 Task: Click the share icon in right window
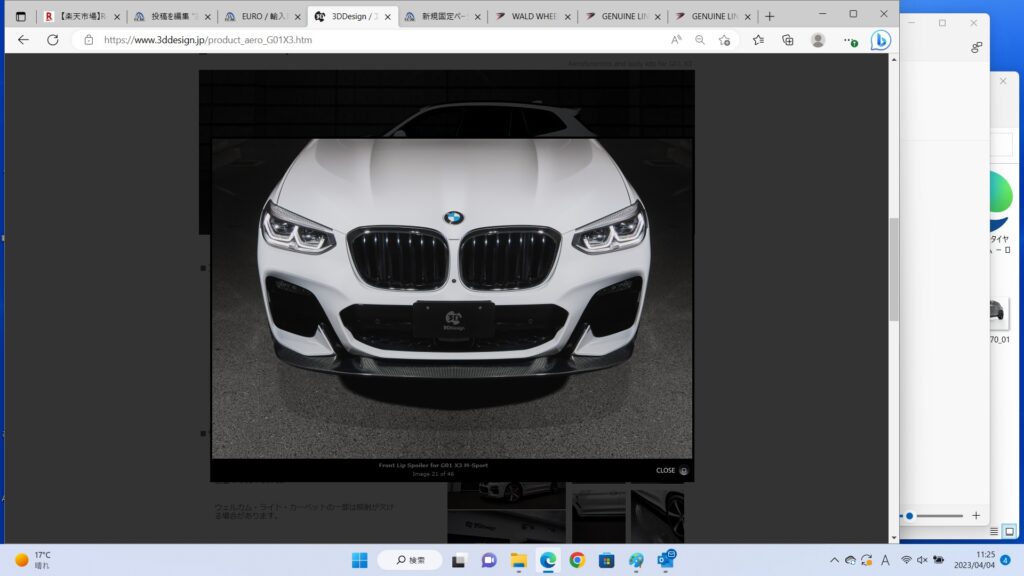click(x=976, y=48)
